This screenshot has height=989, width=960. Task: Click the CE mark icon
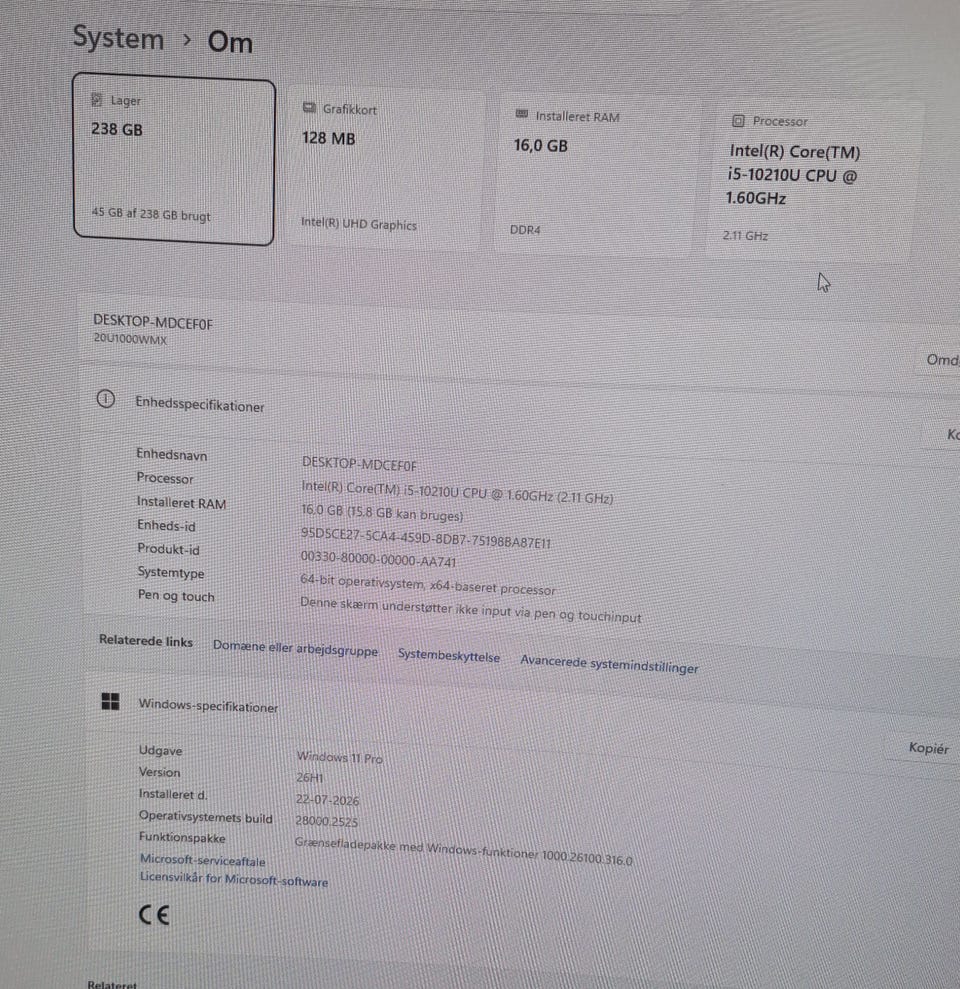[155, 915]
